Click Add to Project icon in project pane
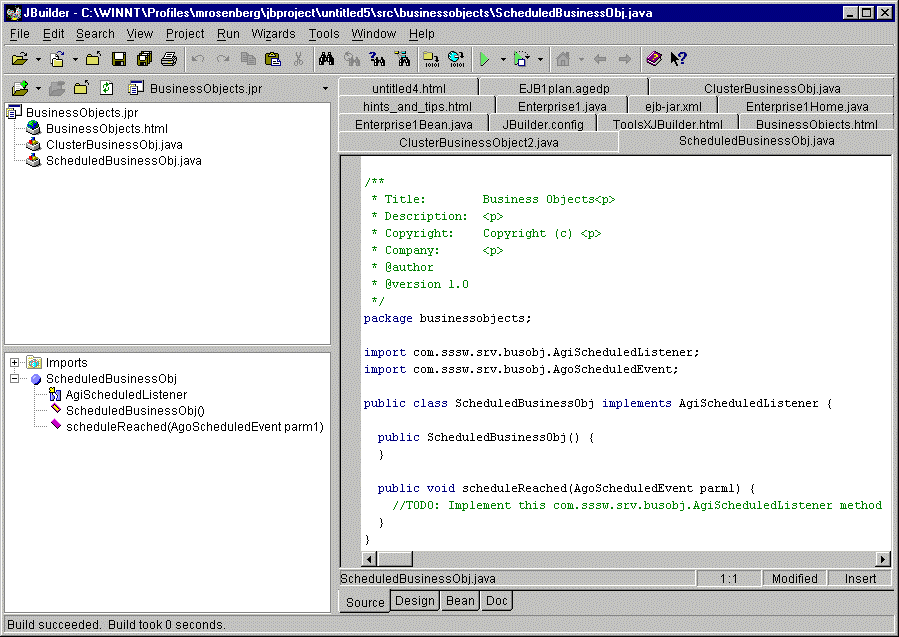899x637 pixels. [x=20, y=88]
